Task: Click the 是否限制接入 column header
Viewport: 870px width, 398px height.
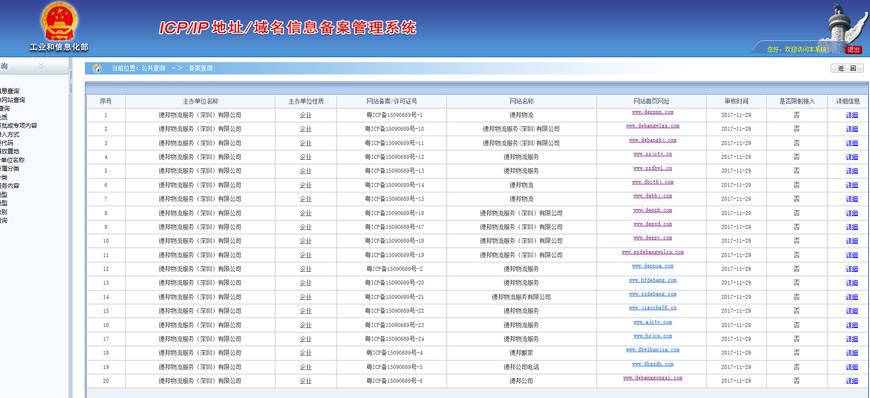Action: tap(797, 102)
